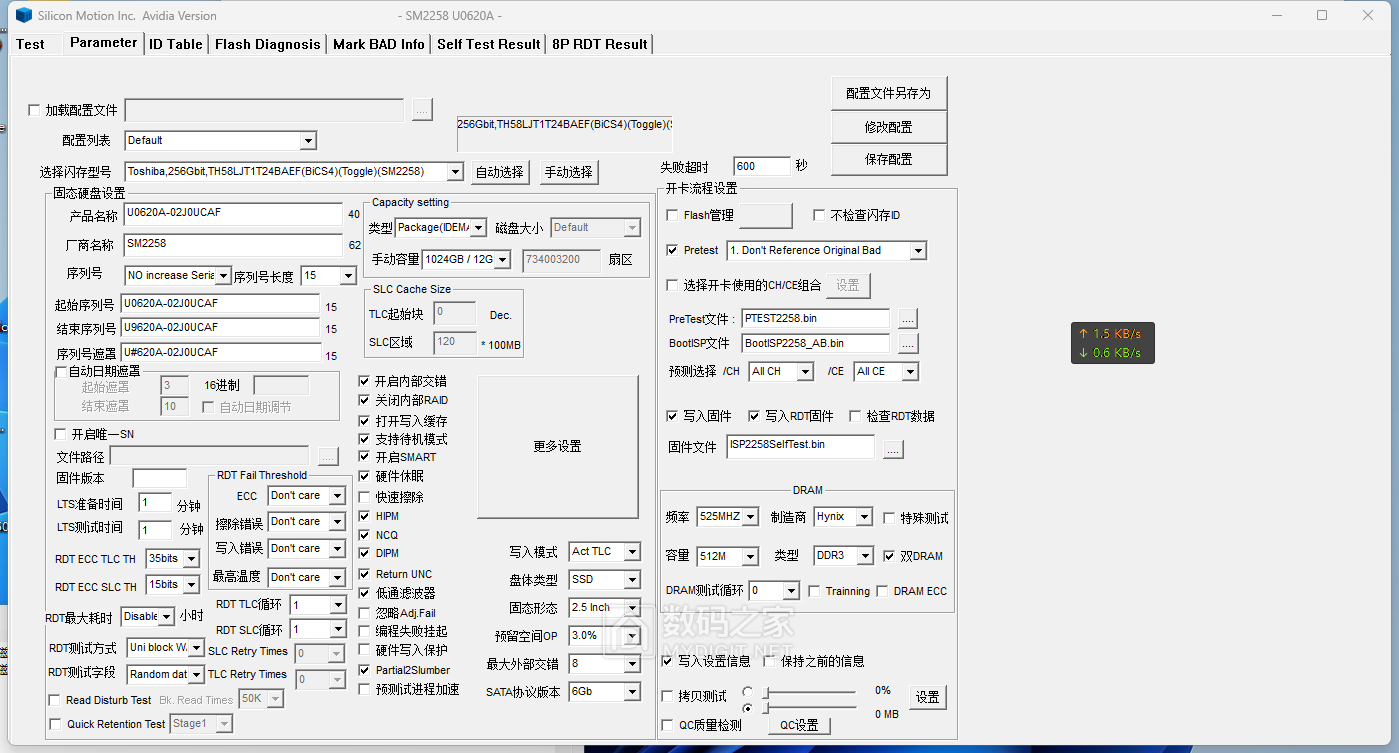
Task: Click browse button next to BootISP文件 field
Action: (x=907, y=344)
